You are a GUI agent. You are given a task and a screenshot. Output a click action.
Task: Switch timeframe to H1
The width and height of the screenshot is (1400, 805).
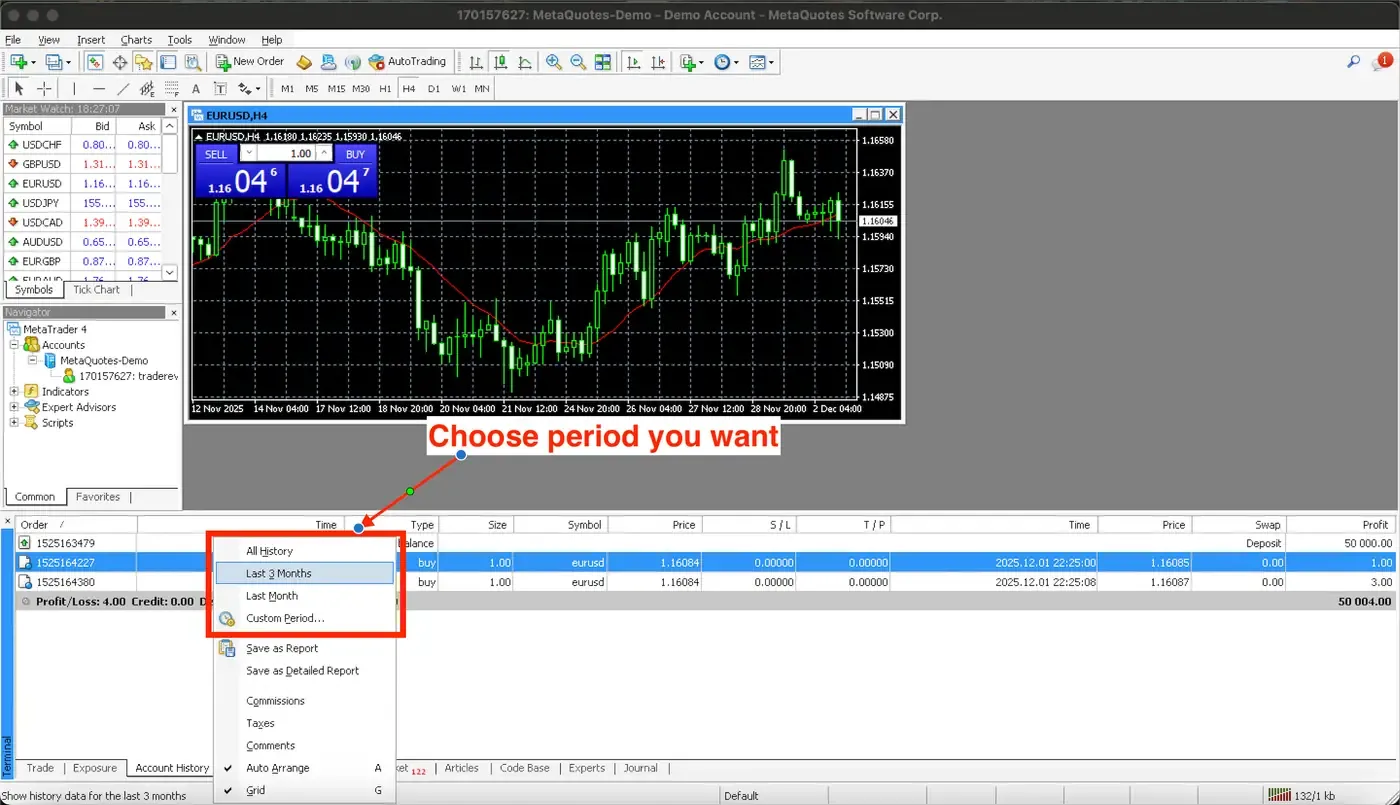coord(385,88)
